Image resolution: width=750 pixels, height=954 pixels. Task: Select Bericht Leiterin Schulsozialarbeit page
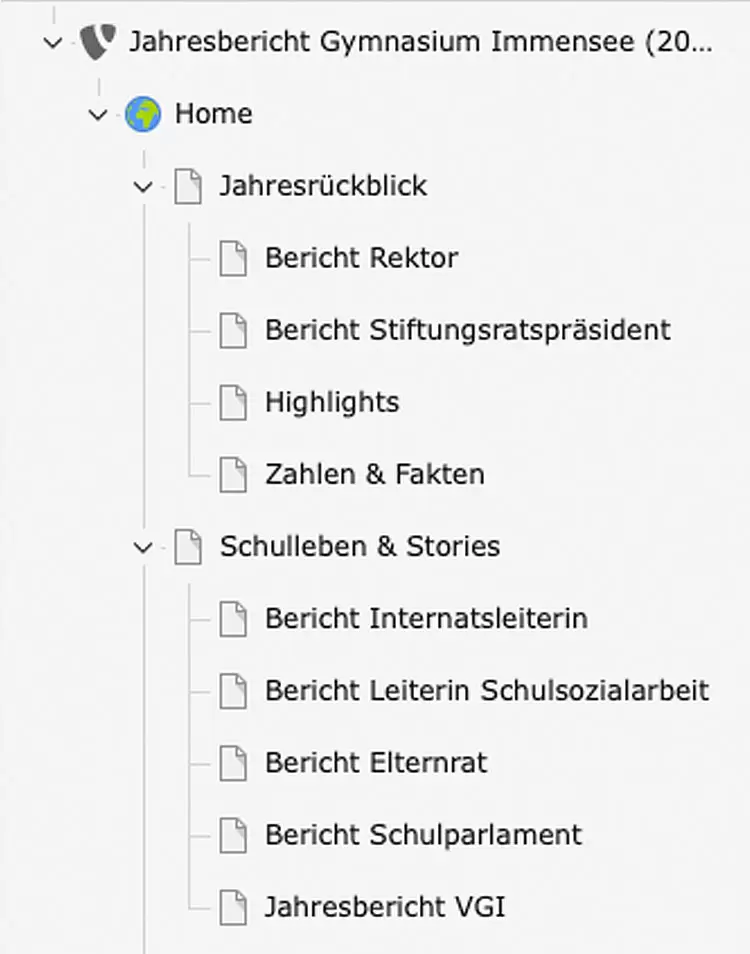click(x=487, y=691)
